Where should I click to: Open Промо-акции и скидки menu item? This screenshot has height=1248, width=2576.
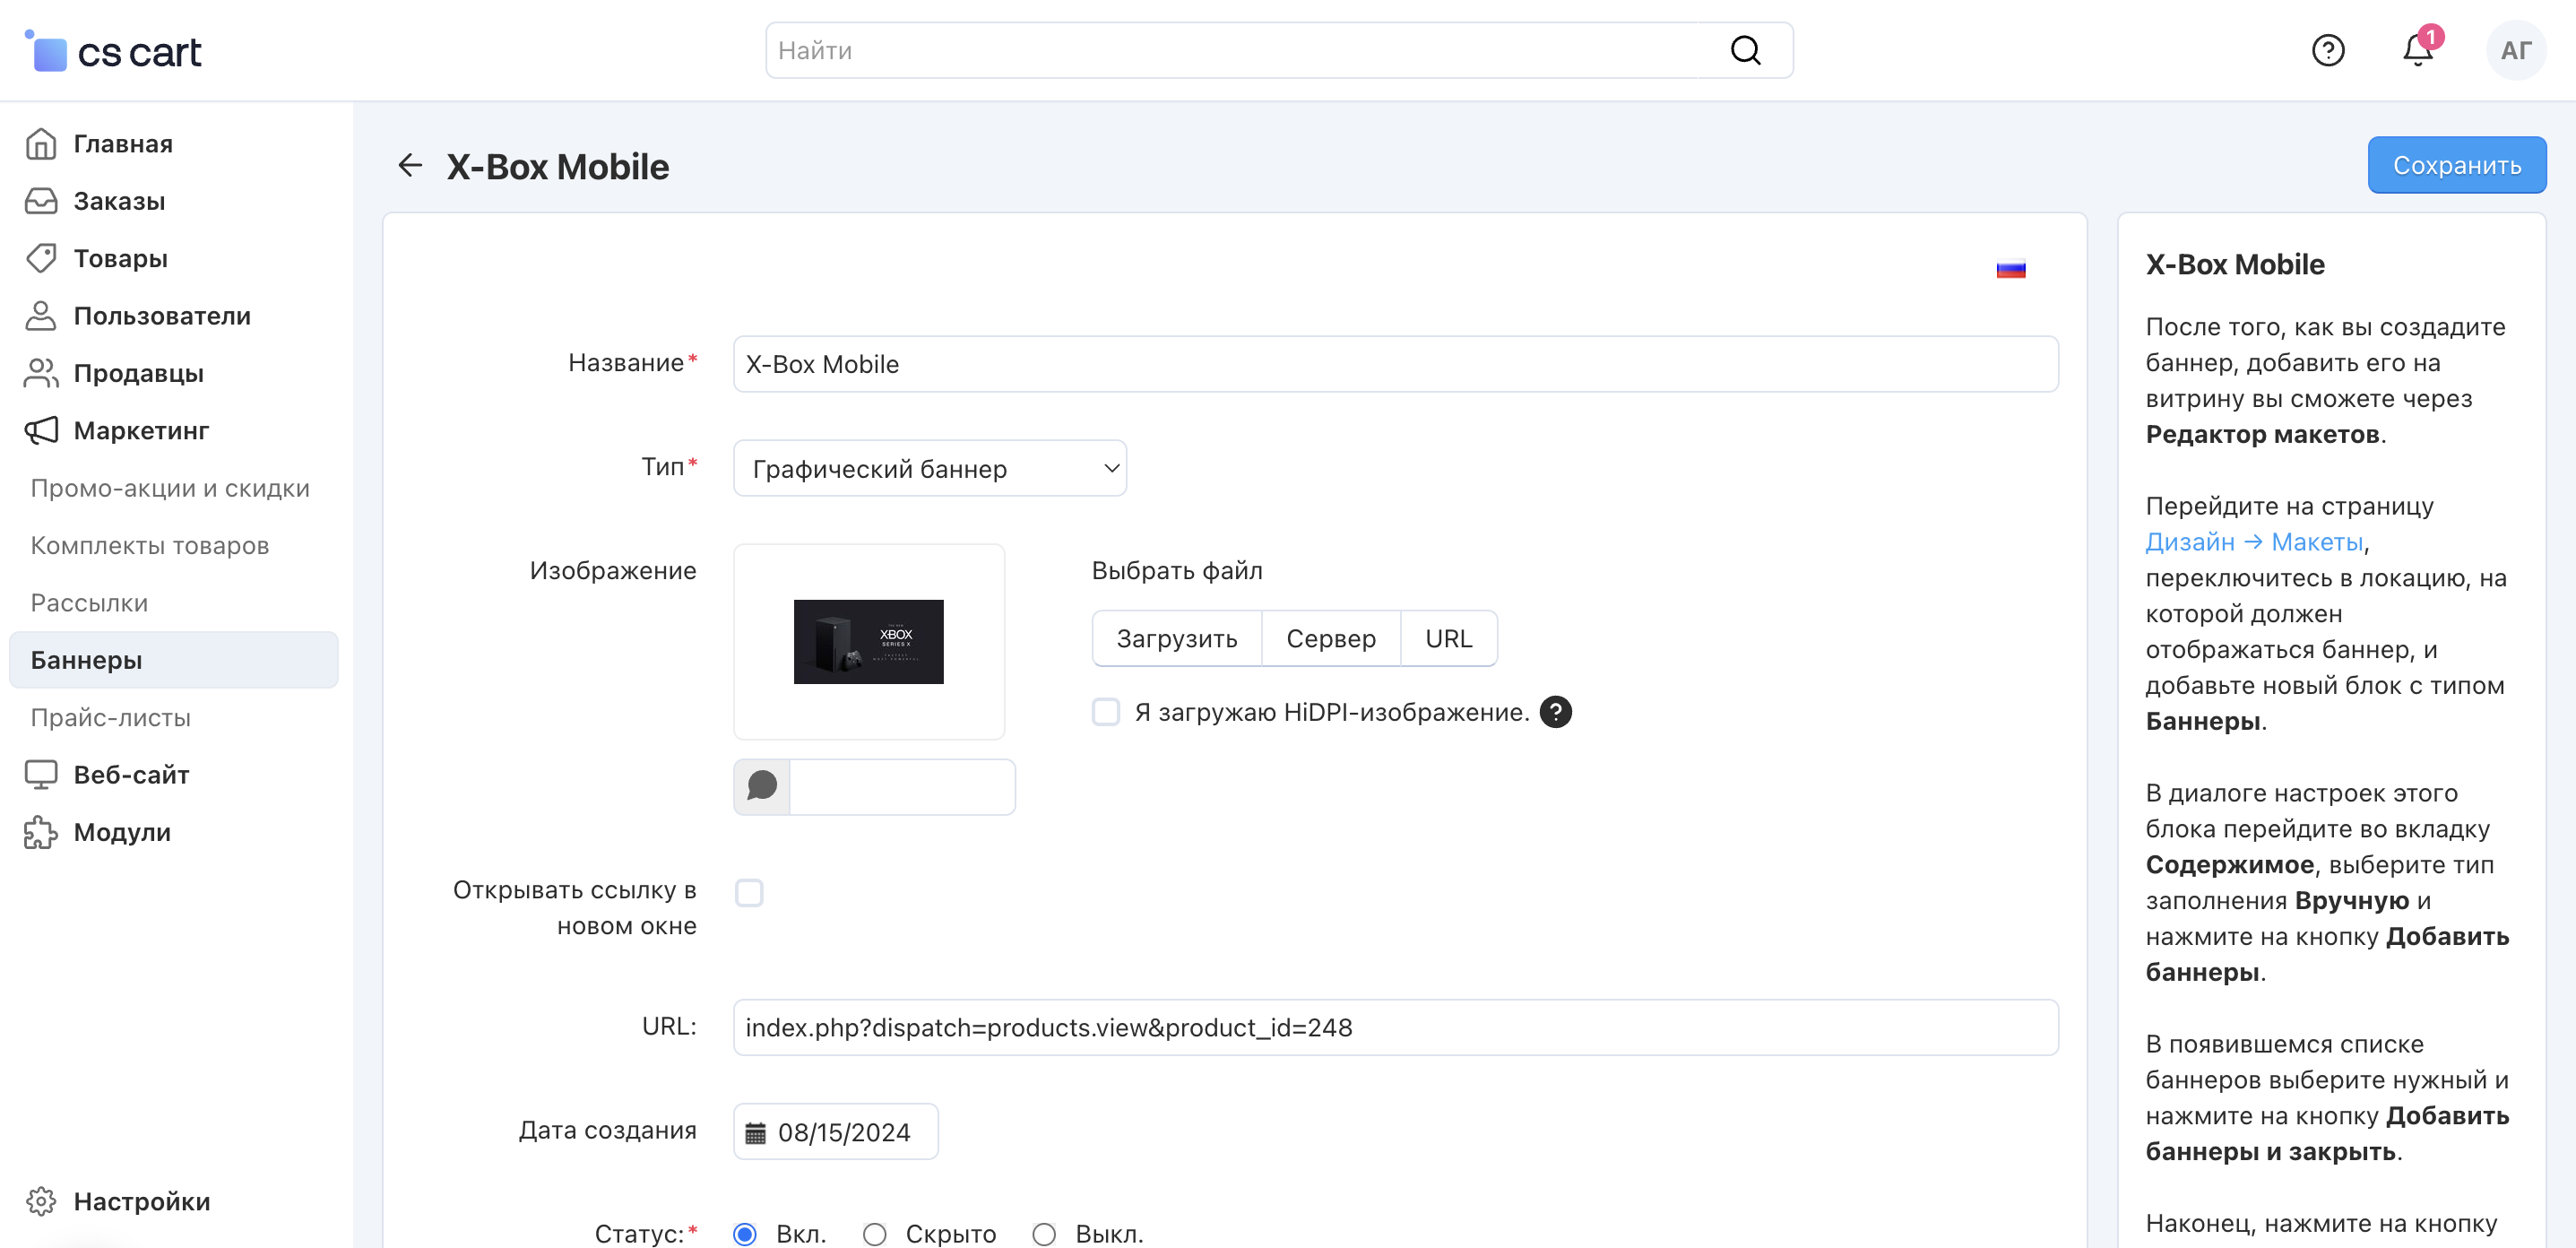pos(170,488)
